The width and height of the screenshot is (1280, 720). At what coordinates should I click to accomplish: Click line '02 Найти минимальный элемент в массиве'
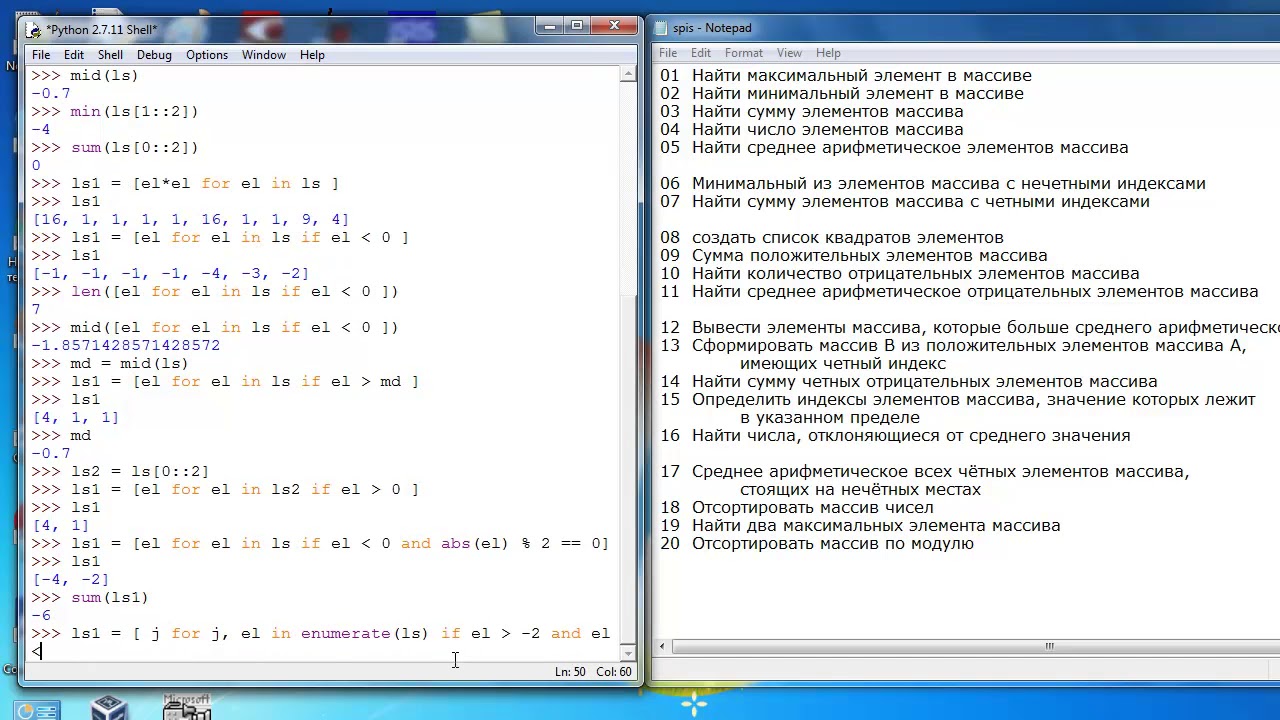841,93
